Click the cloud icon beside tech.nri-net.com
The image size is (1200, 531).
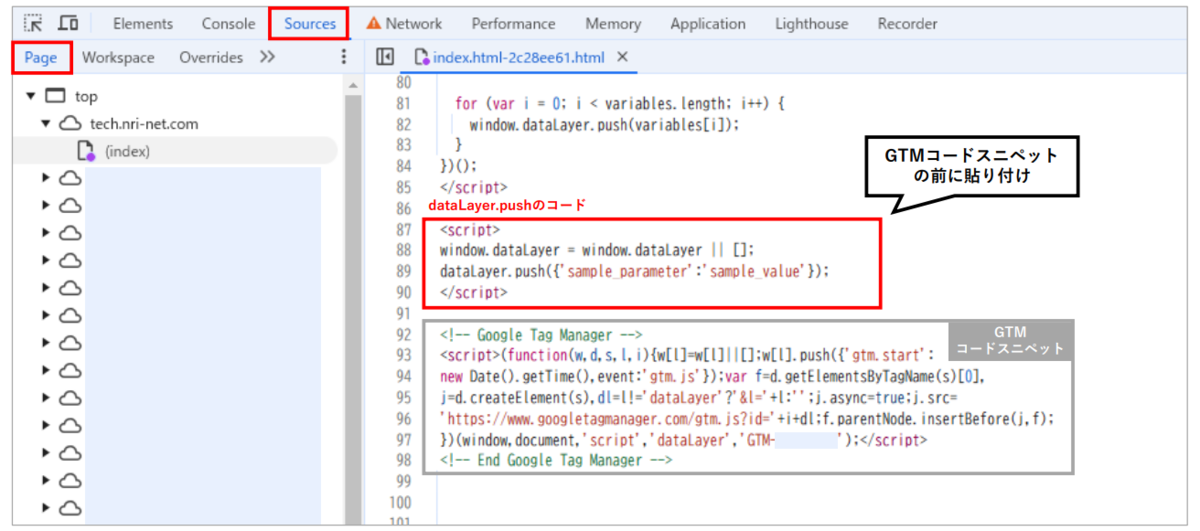coord(70,124)
